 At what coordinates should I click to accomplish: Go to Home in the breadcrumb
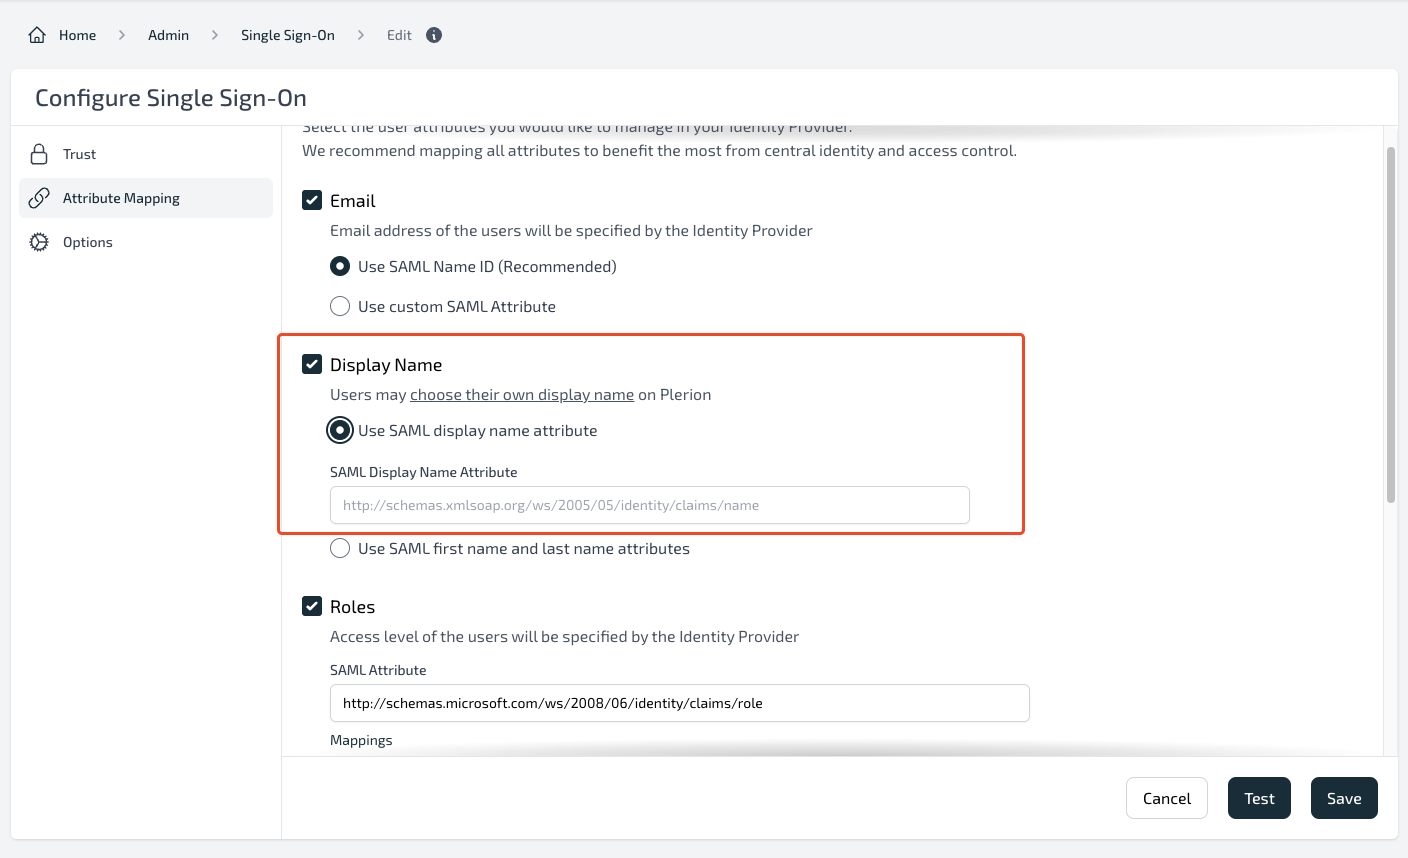point(77,35)
